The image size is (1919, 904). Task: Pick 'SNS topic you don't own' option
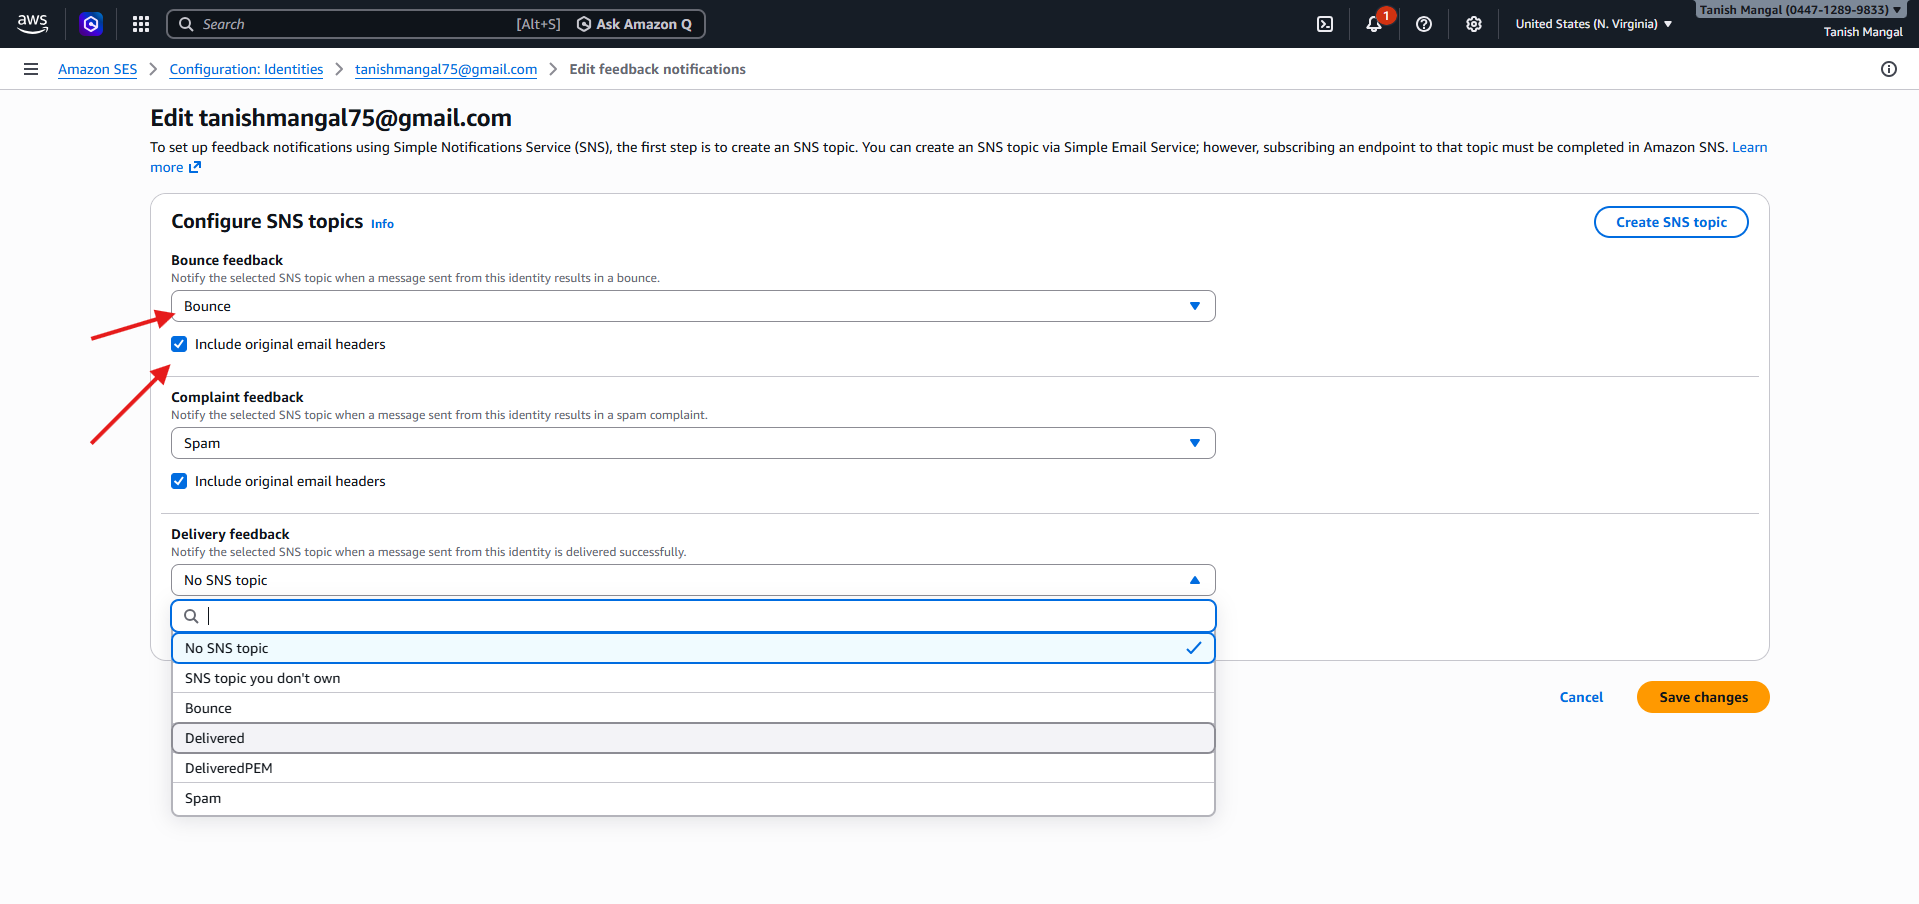tap(692, 678)
